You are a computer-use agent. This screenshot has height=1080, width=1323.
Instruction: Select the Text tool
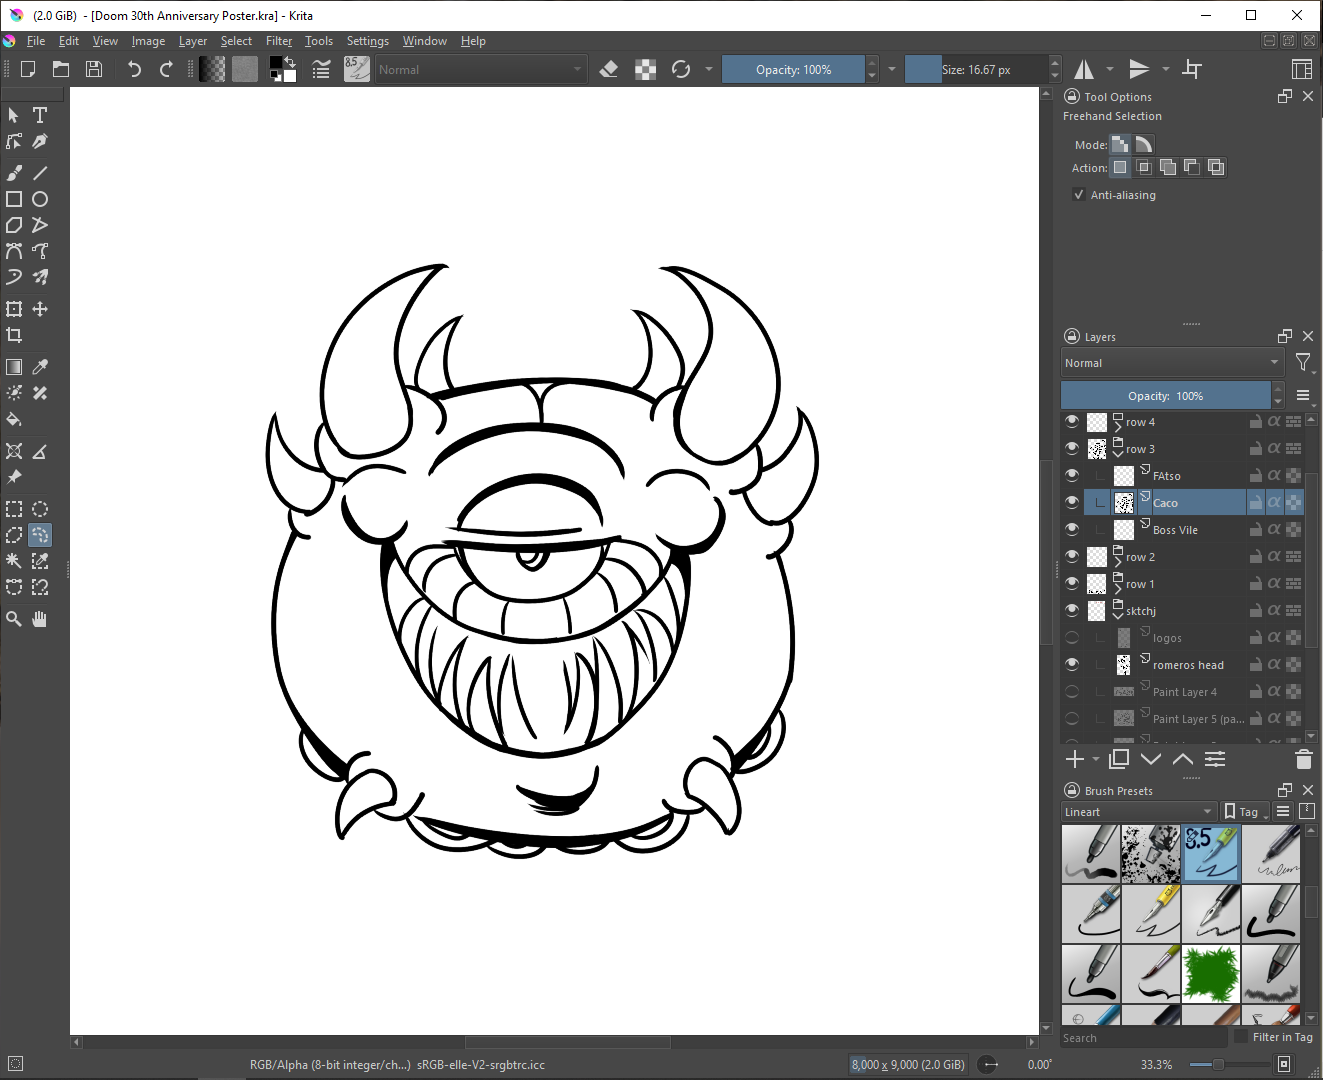(x=40, y=115)
